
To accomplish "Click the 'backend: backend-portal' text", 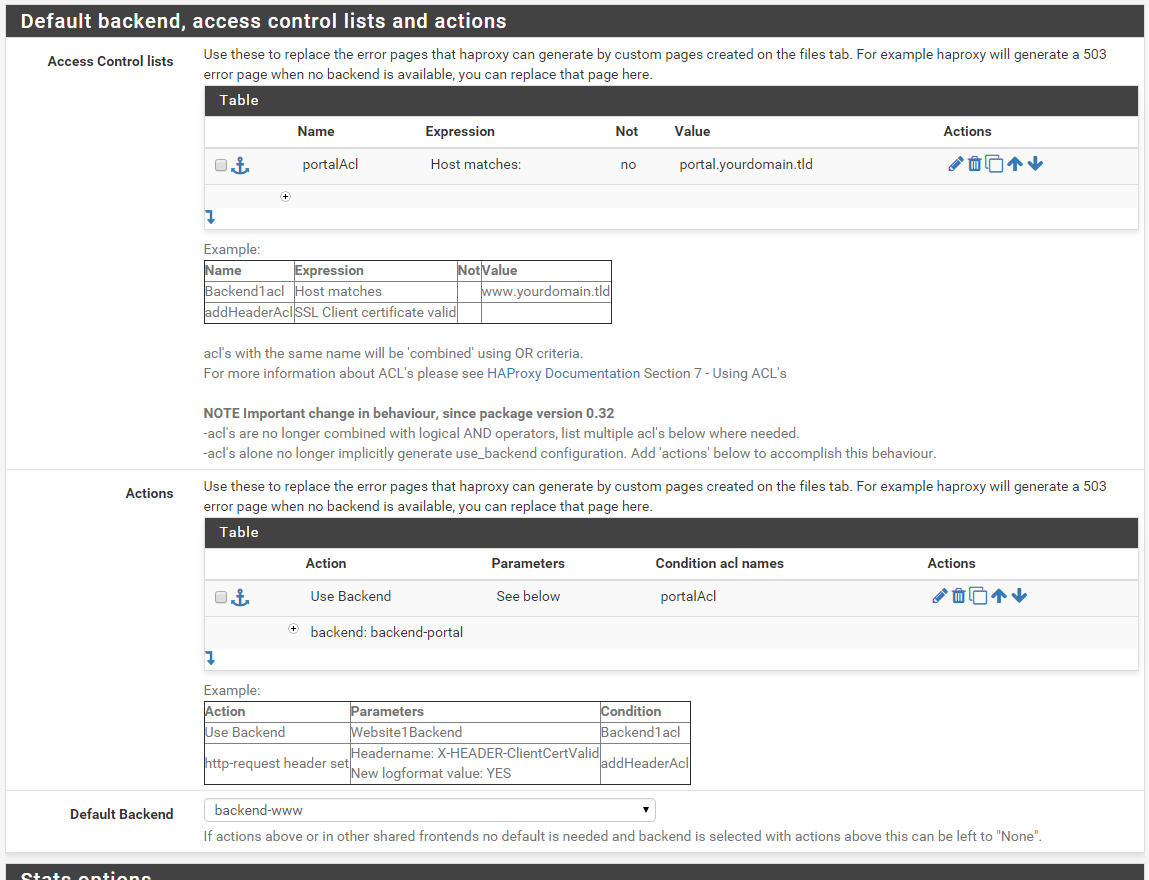I will tap(386, 632).
